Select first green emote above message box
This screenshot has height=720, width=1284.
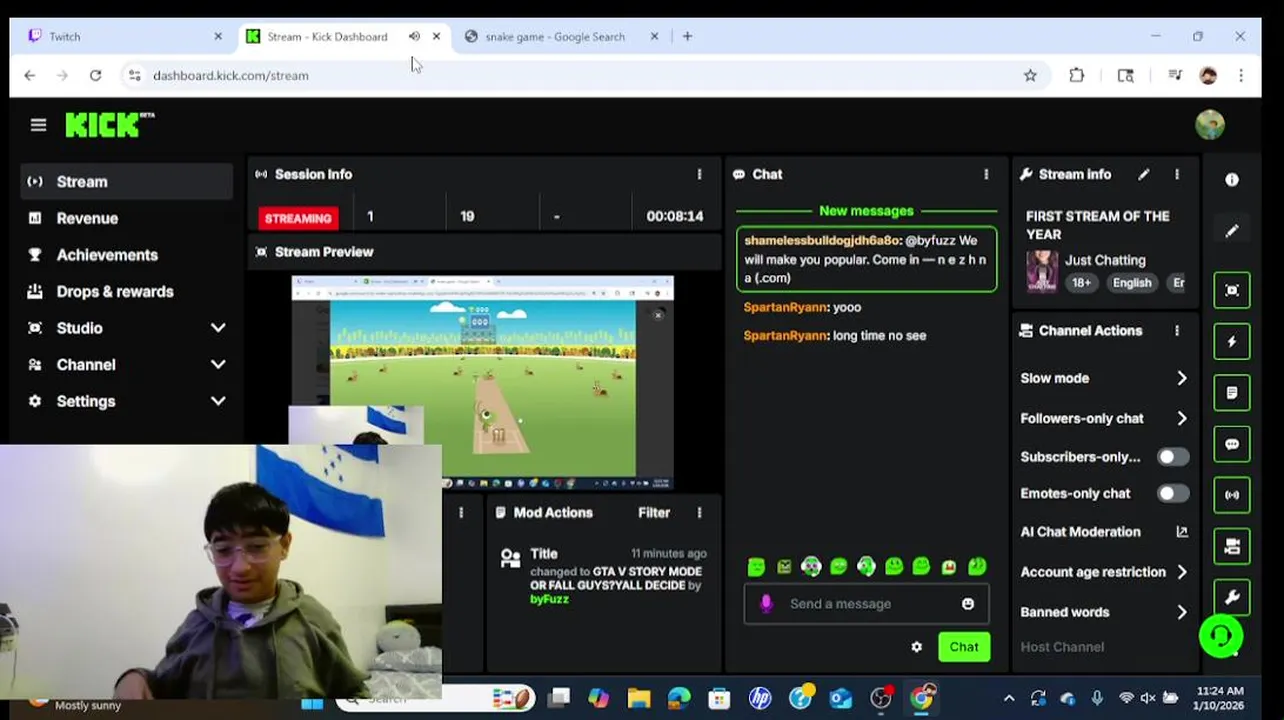tap(757, 567)
